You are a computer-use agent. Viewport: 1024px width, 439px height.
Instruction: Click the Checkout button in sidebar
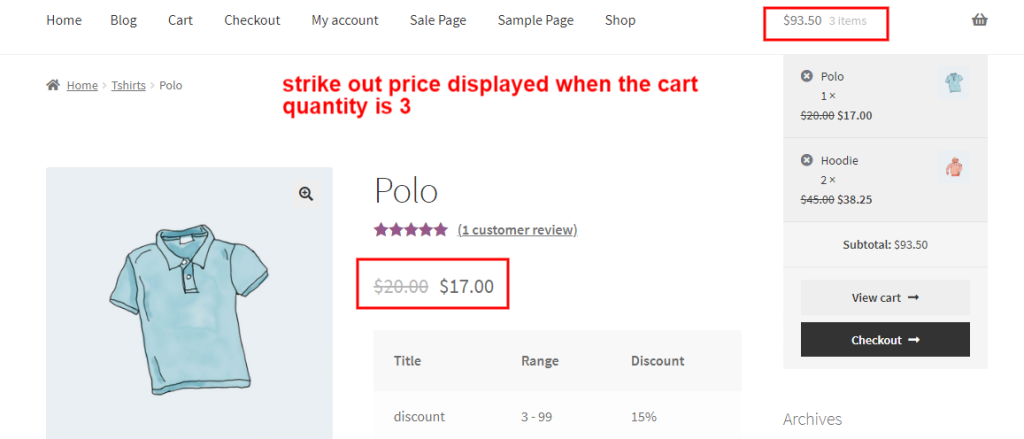click(x=884, y=340)
